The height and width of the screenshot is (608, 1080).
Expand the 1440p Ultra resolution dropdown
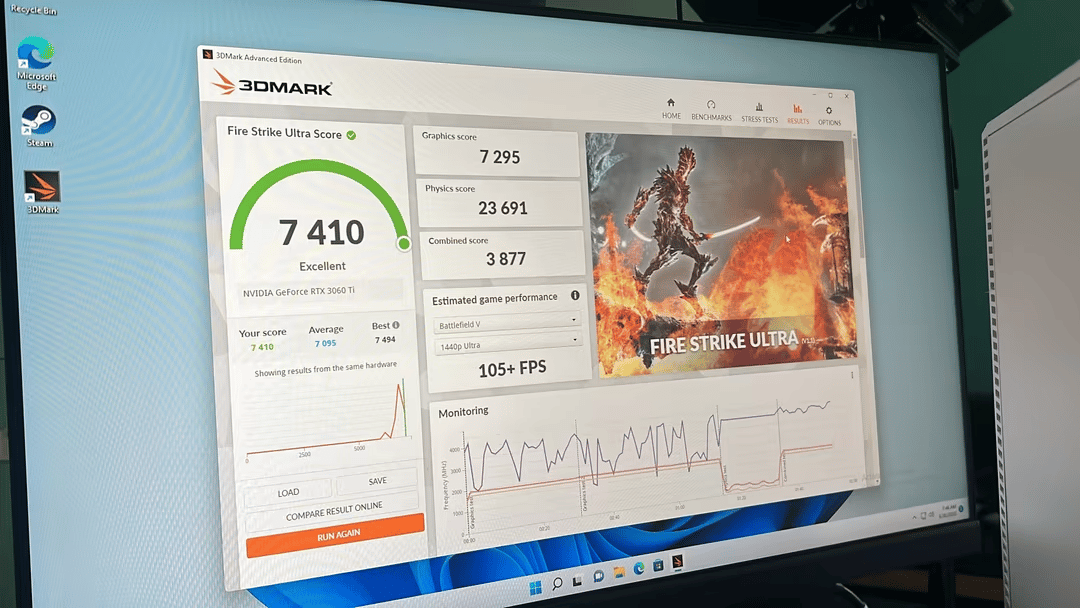tap(508, 343)
